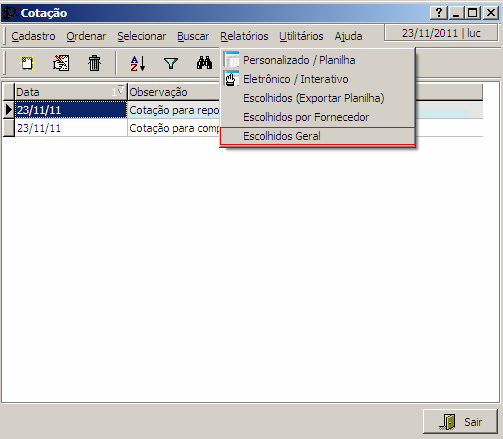
Task: Select second row dated 23/11/11
Action: (x=71, y=128)
